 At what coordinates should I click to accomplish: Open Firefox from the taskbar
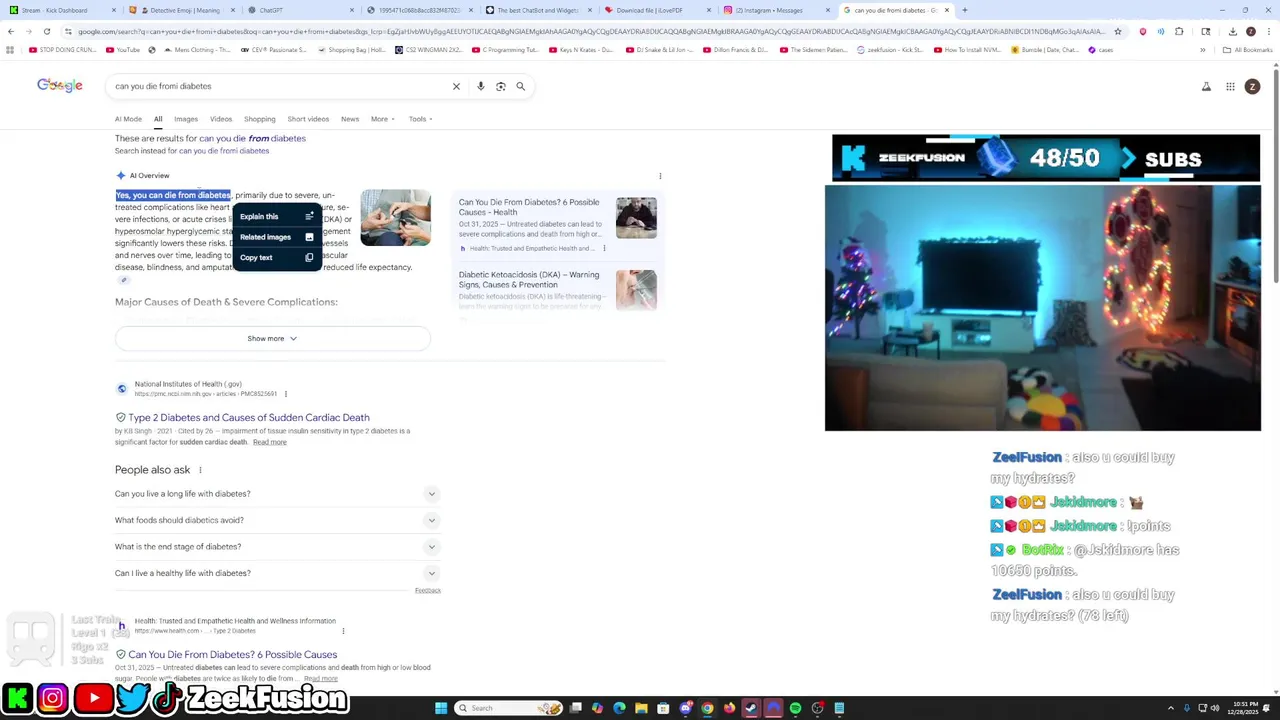click(x=729, y=708)
